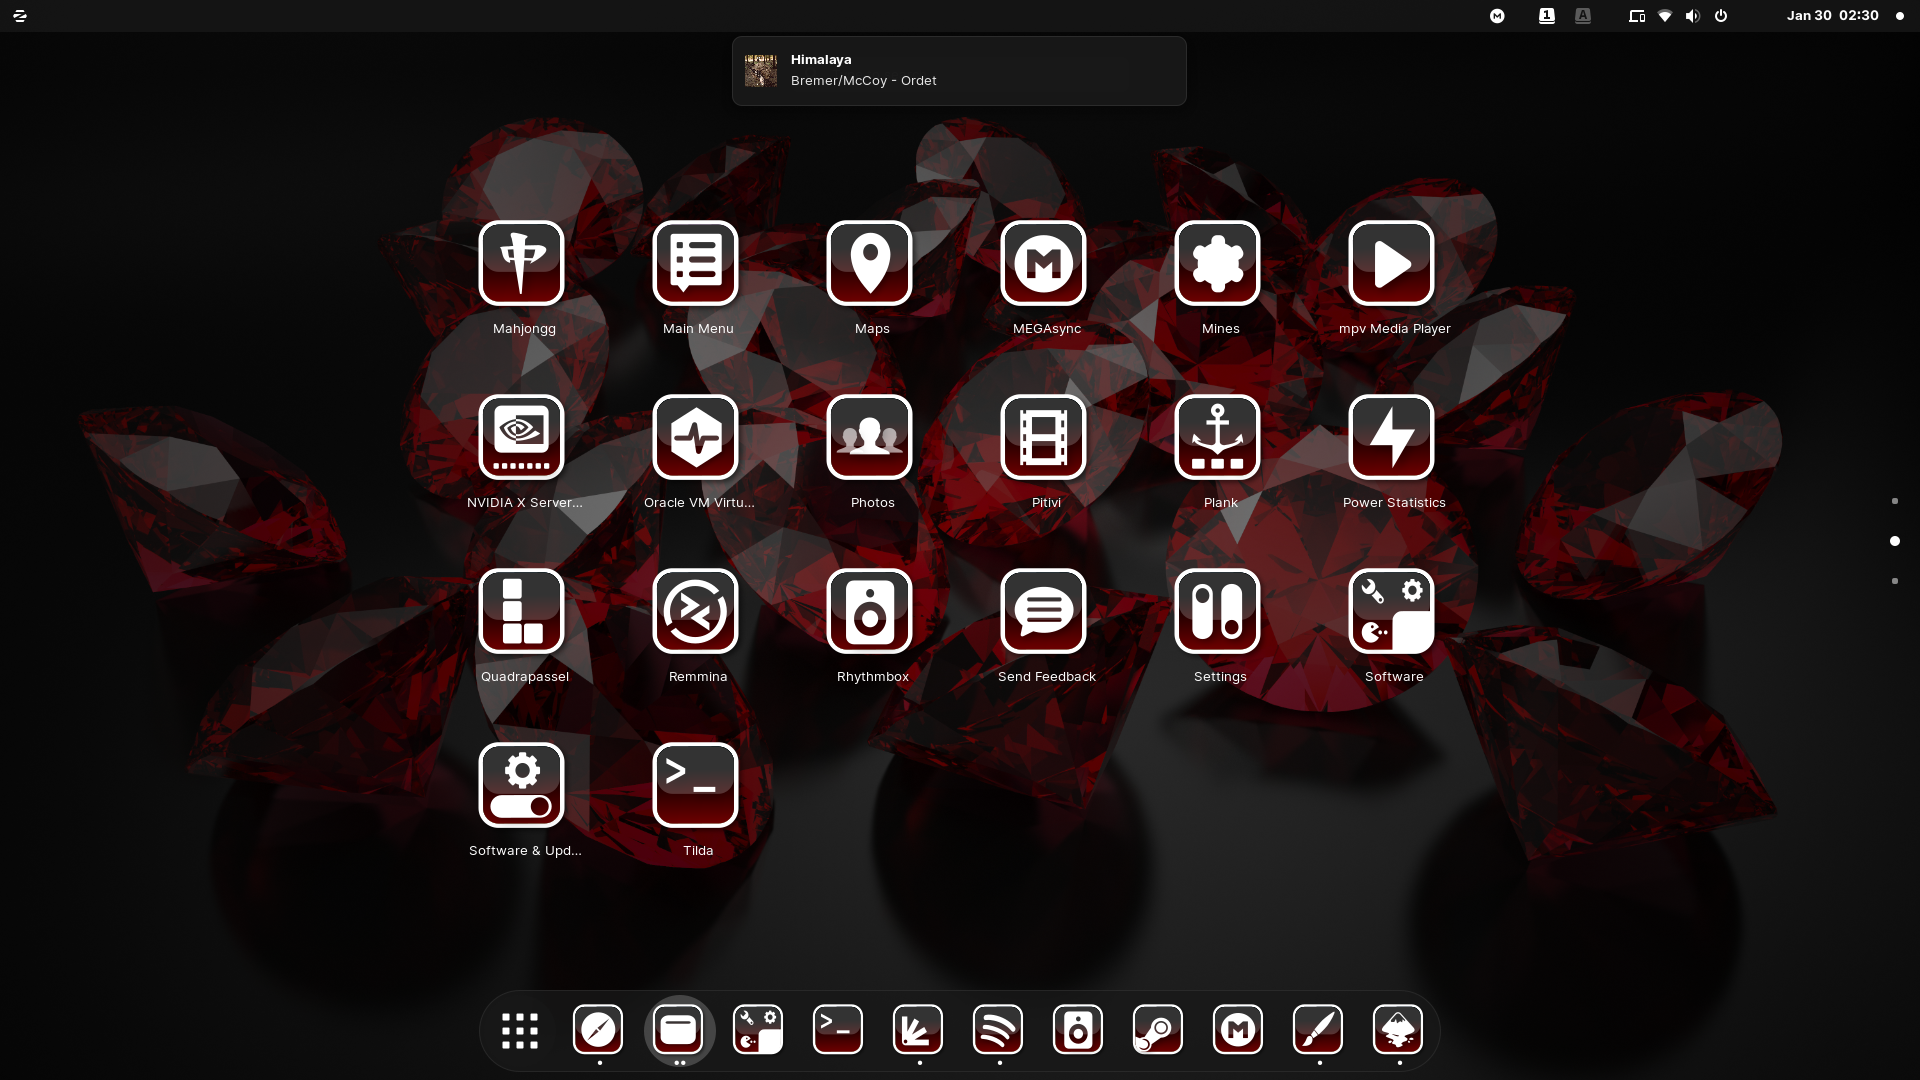Open Spotify icon in the dock

pos(998,1030)
